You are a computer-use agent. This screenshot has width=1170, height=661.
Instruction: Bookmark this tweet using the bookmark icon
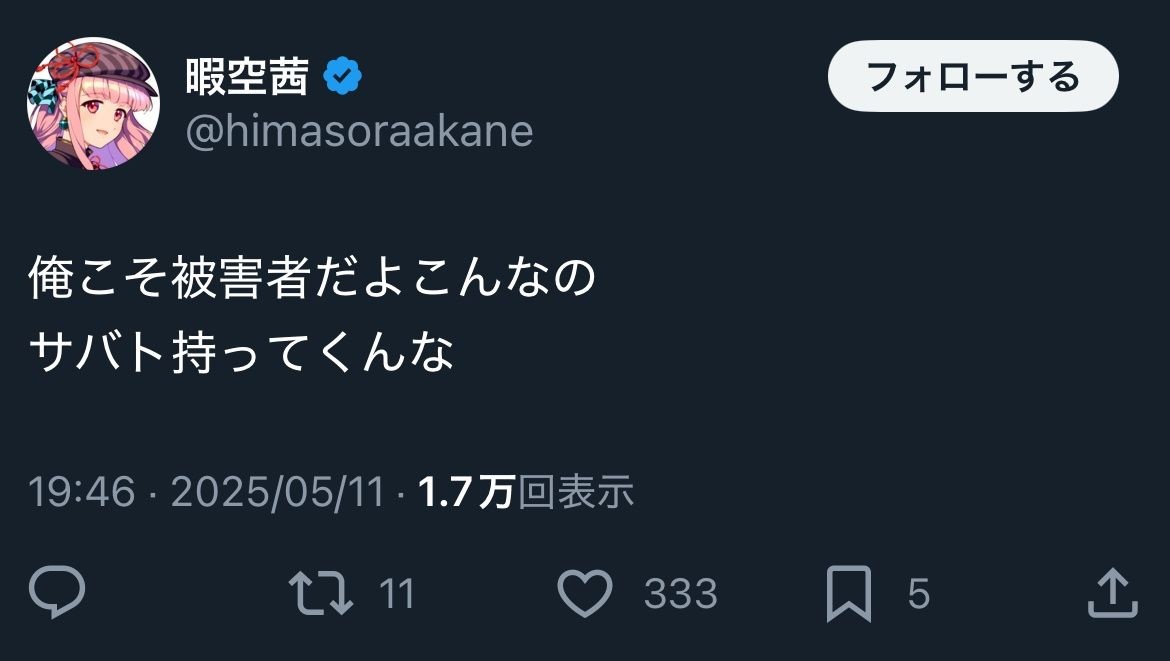pos(849,594)
